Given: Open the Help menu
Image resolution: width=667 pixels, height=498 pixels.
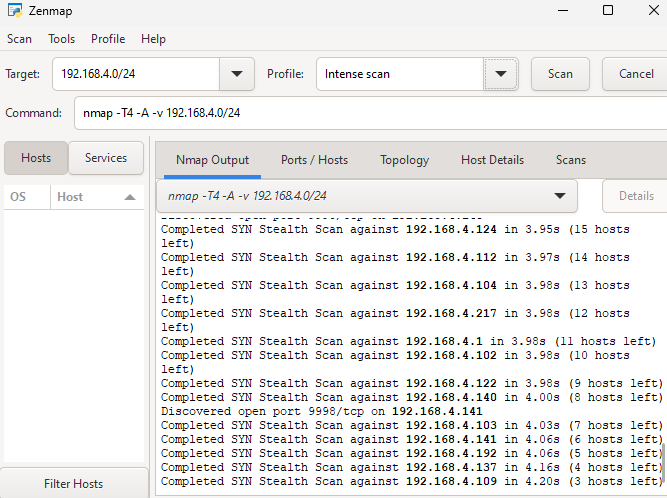Looking at the screenshot, I should pyautogui.click(x=154, y=39).
